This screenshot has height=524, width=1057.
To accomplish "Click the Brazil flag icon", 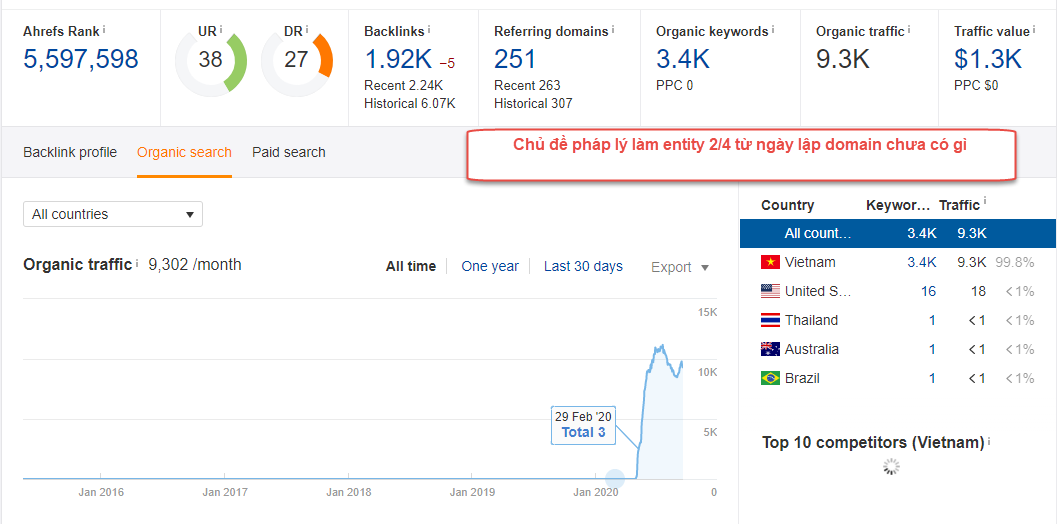I will 770,378.
